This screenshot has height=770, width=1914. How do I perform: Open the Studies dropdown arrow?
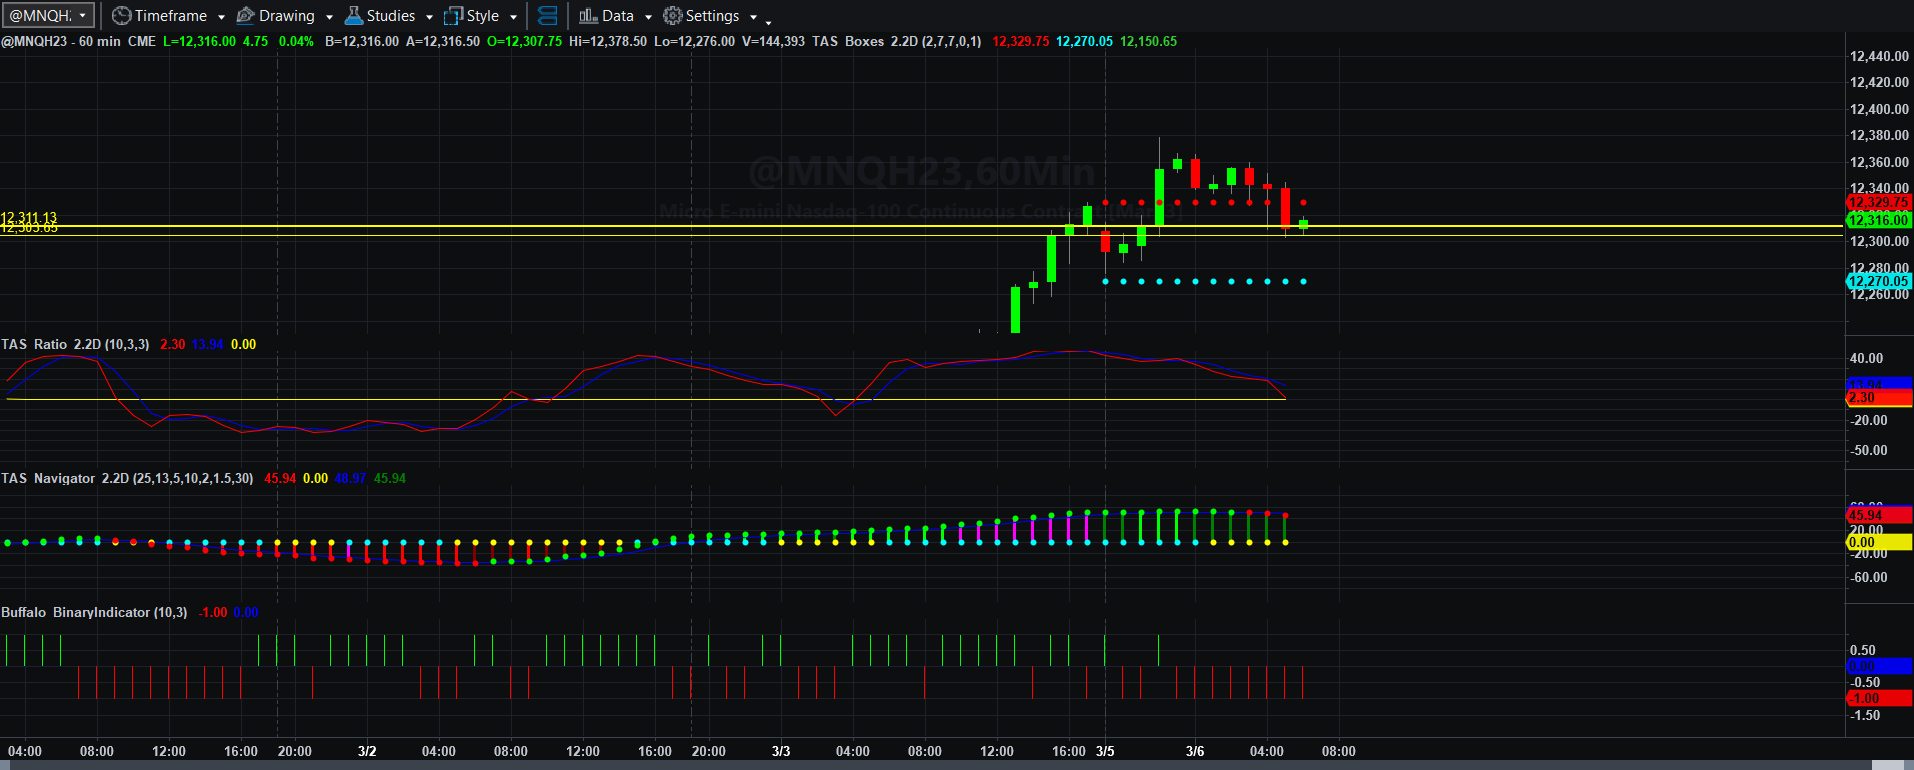pyautogui.click(x=429, y=17)
